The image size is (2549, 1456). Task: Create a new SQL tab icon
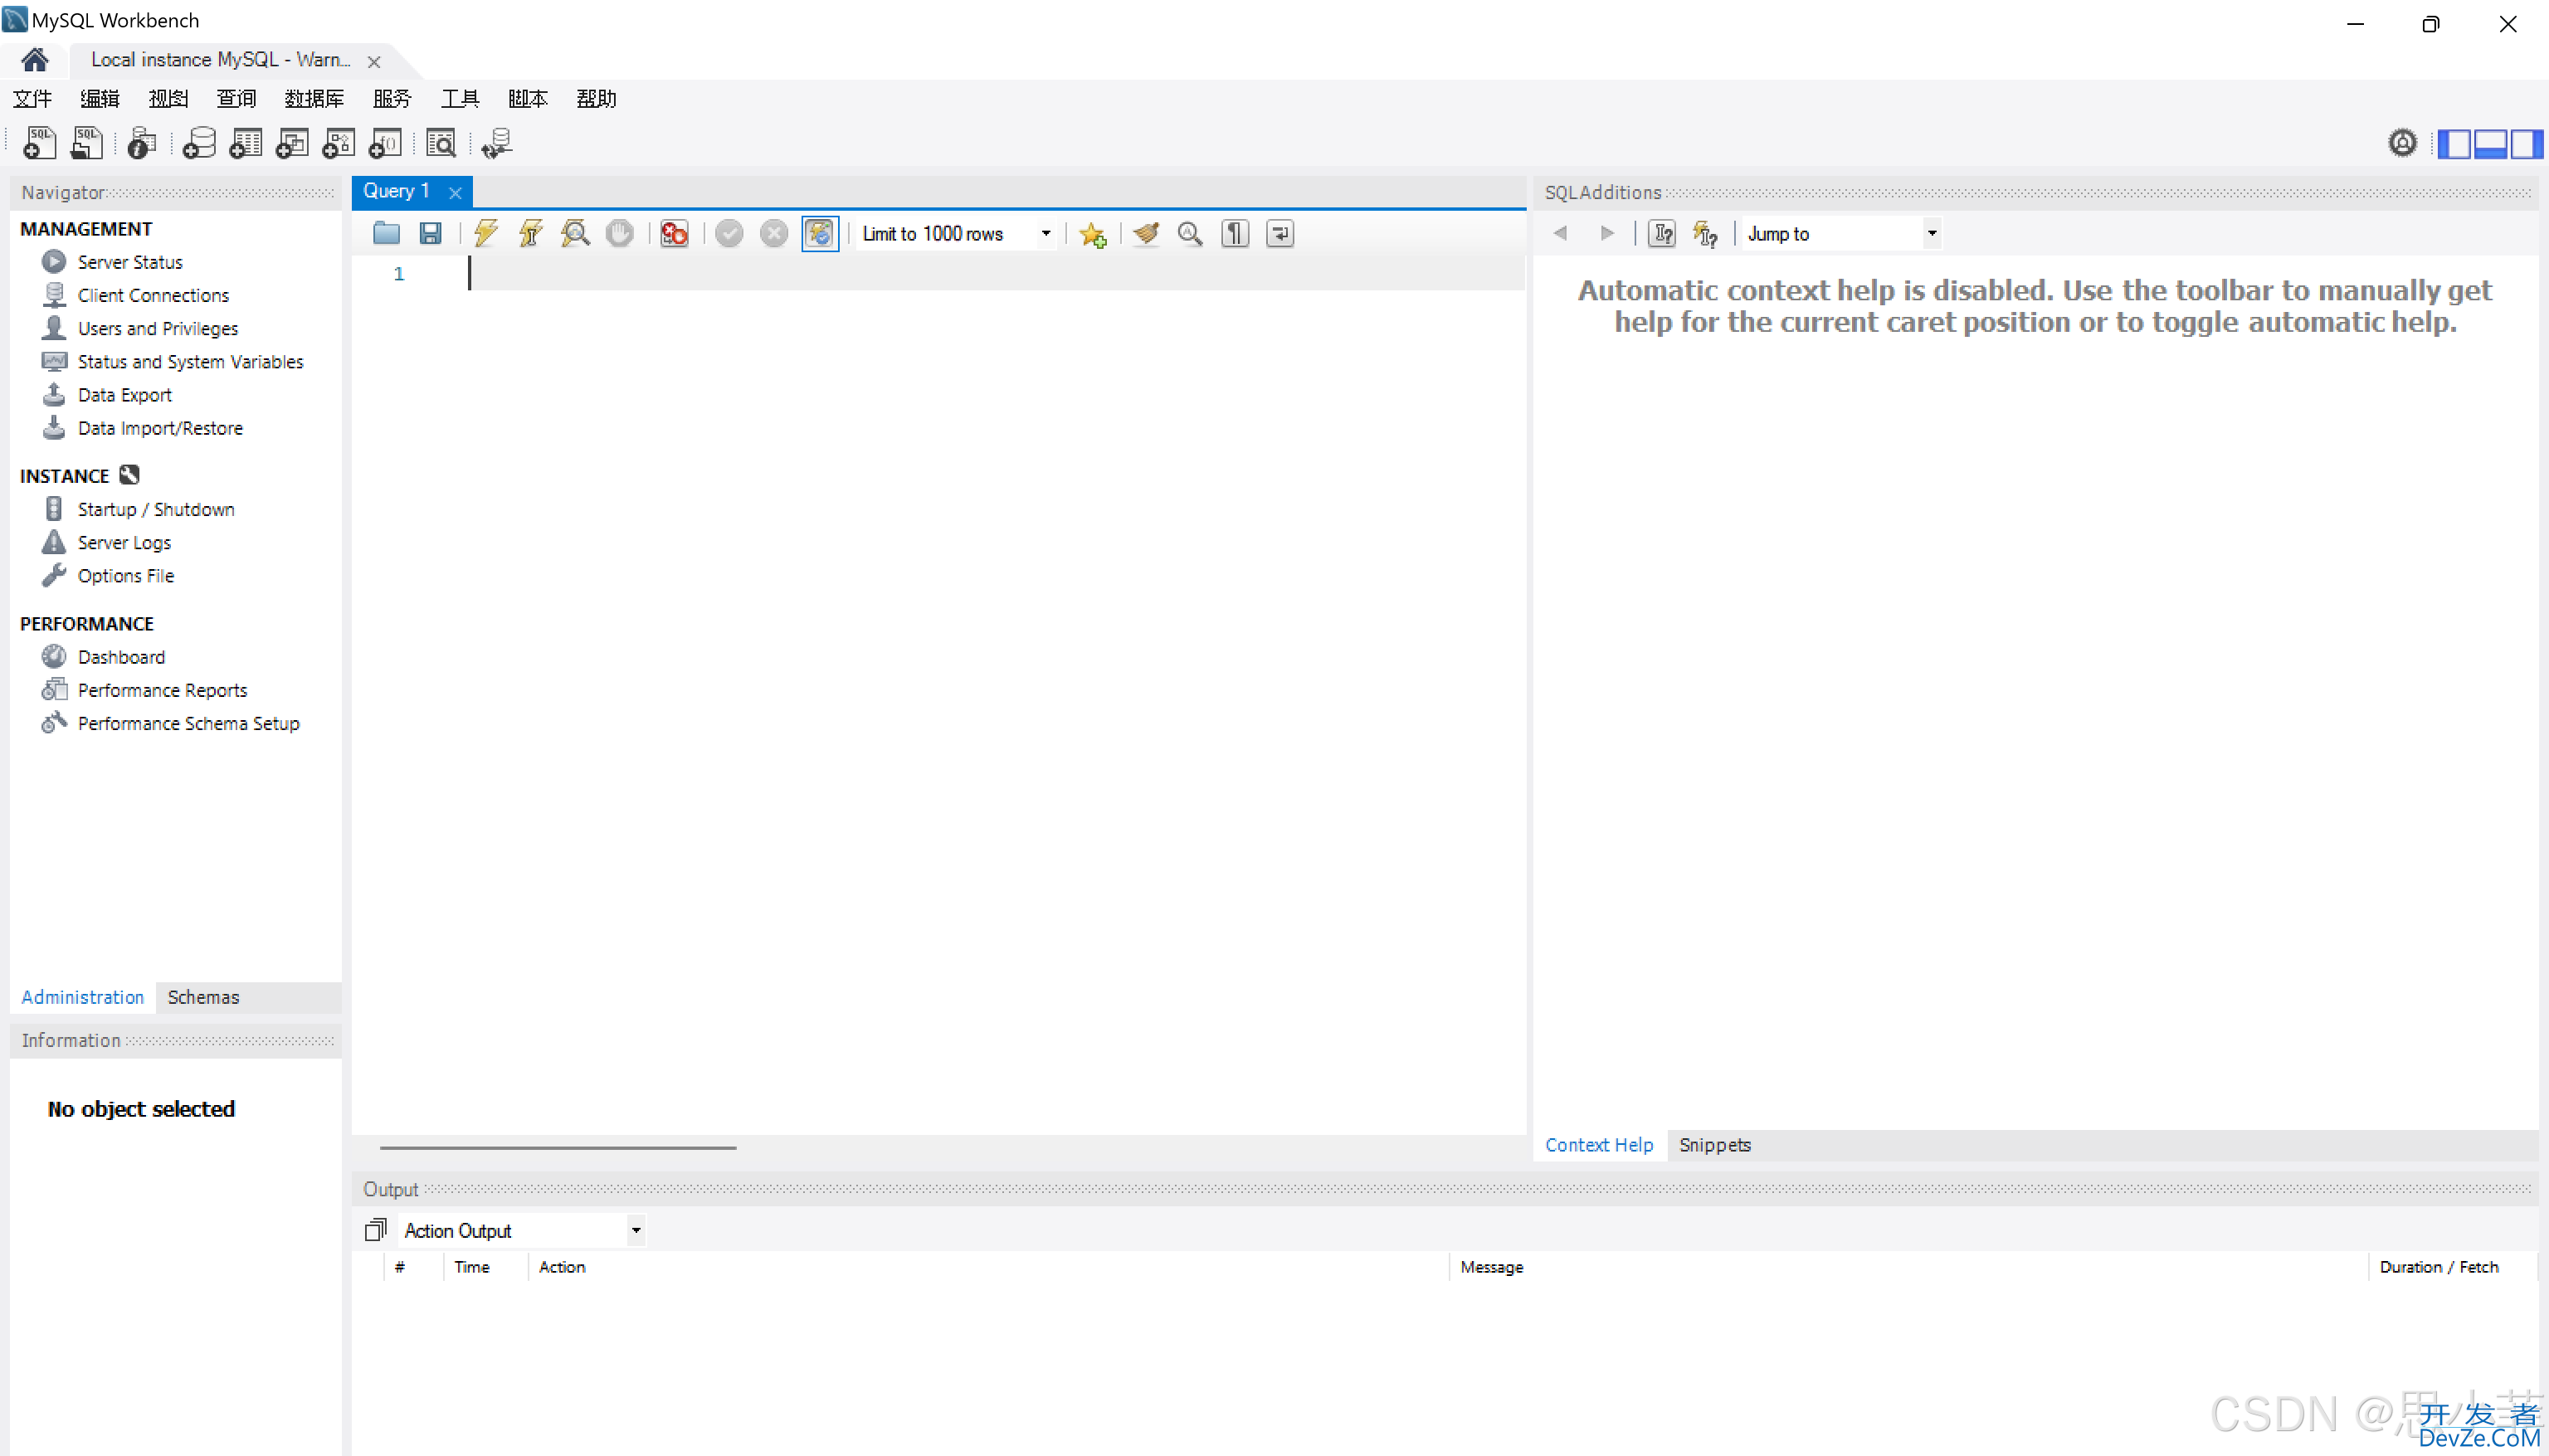pyautogui.click(x=40, y=143)
